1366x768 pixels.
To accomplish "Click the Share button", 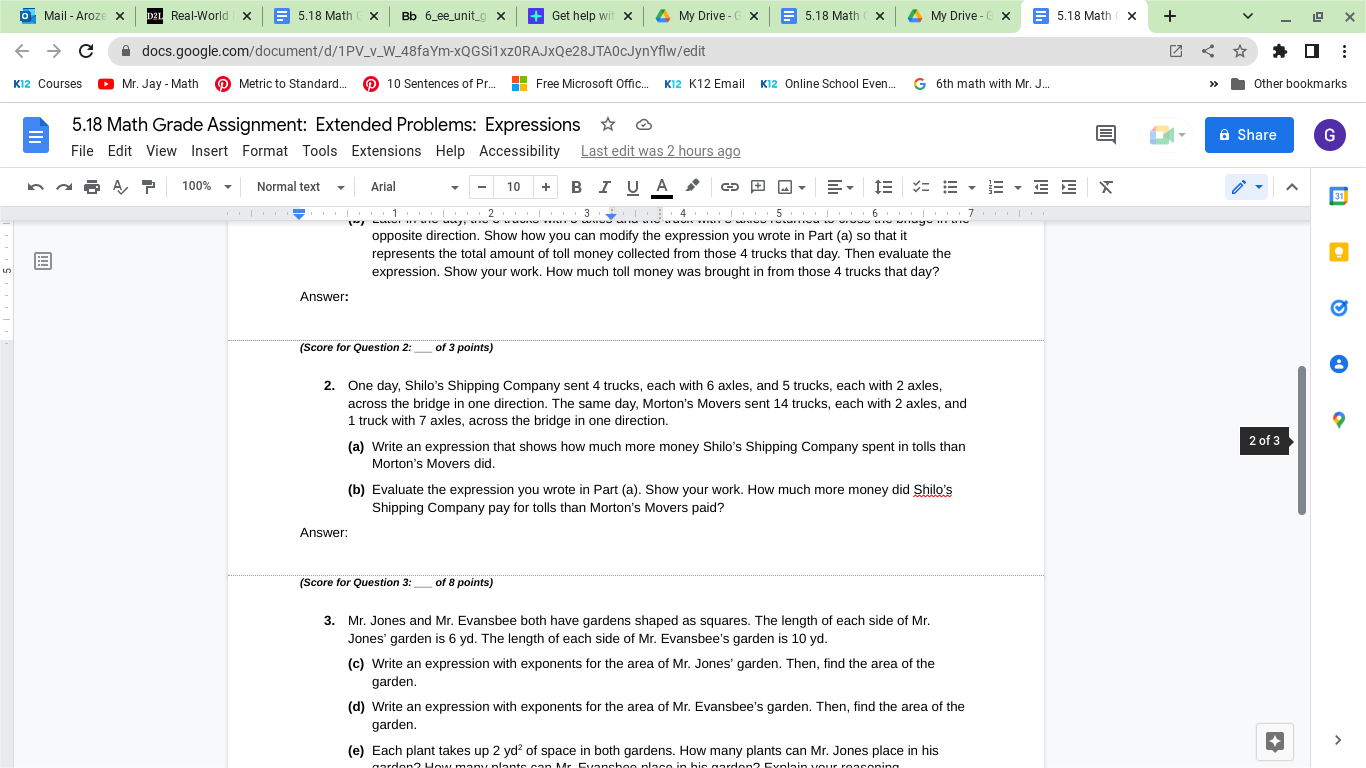I will 1248,134.
